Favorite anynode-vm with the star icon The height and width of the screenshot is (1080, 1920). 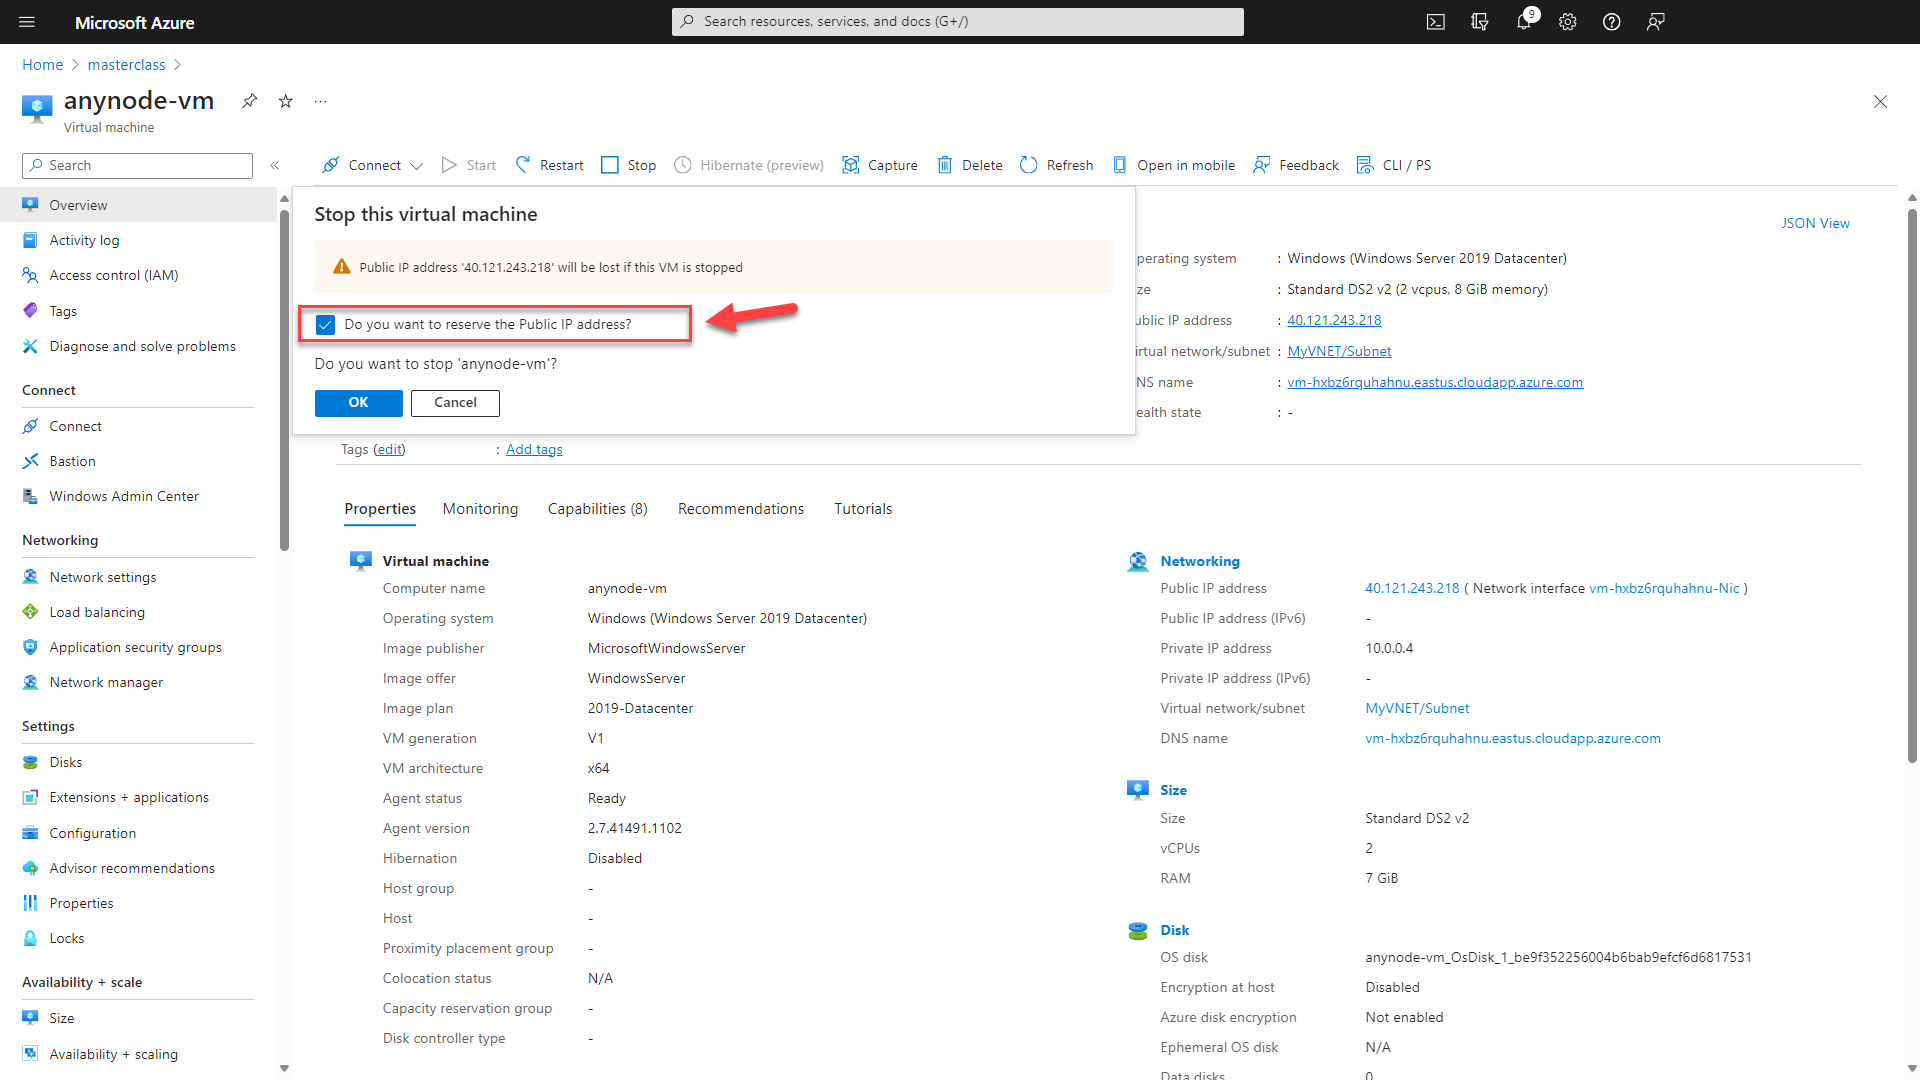click(285, 101)
